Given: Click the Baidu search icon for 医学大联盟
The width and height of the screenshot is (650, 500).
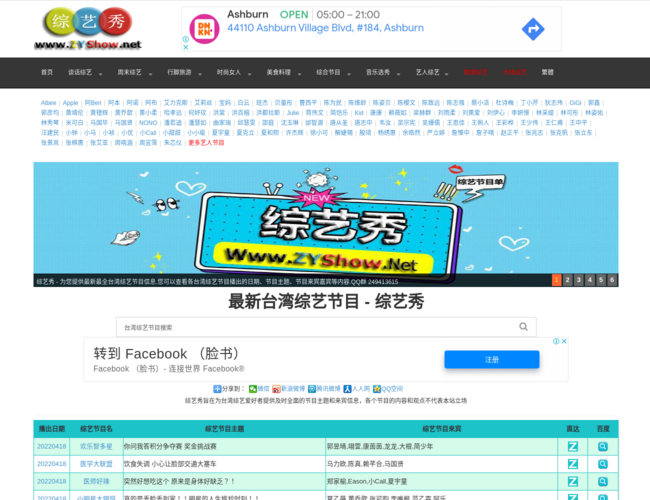Looking at the screenshot, I should coord(603,464).
